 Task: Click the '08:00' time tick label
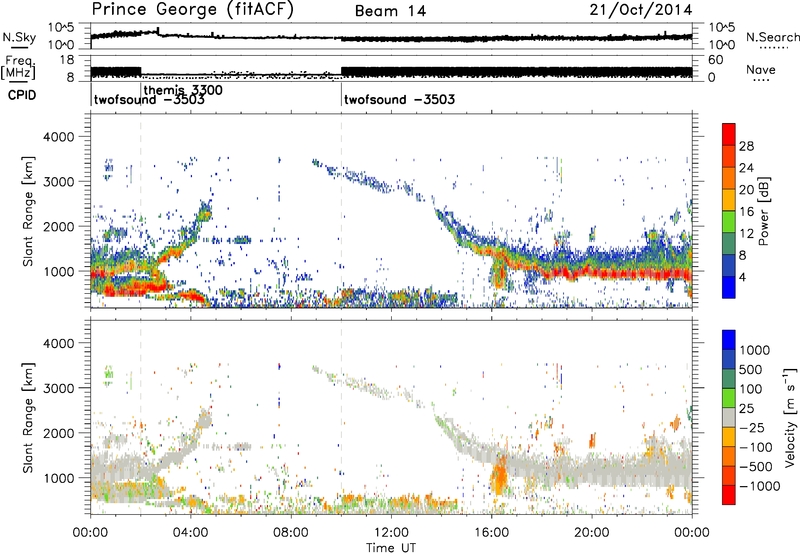tap(291, 533)
